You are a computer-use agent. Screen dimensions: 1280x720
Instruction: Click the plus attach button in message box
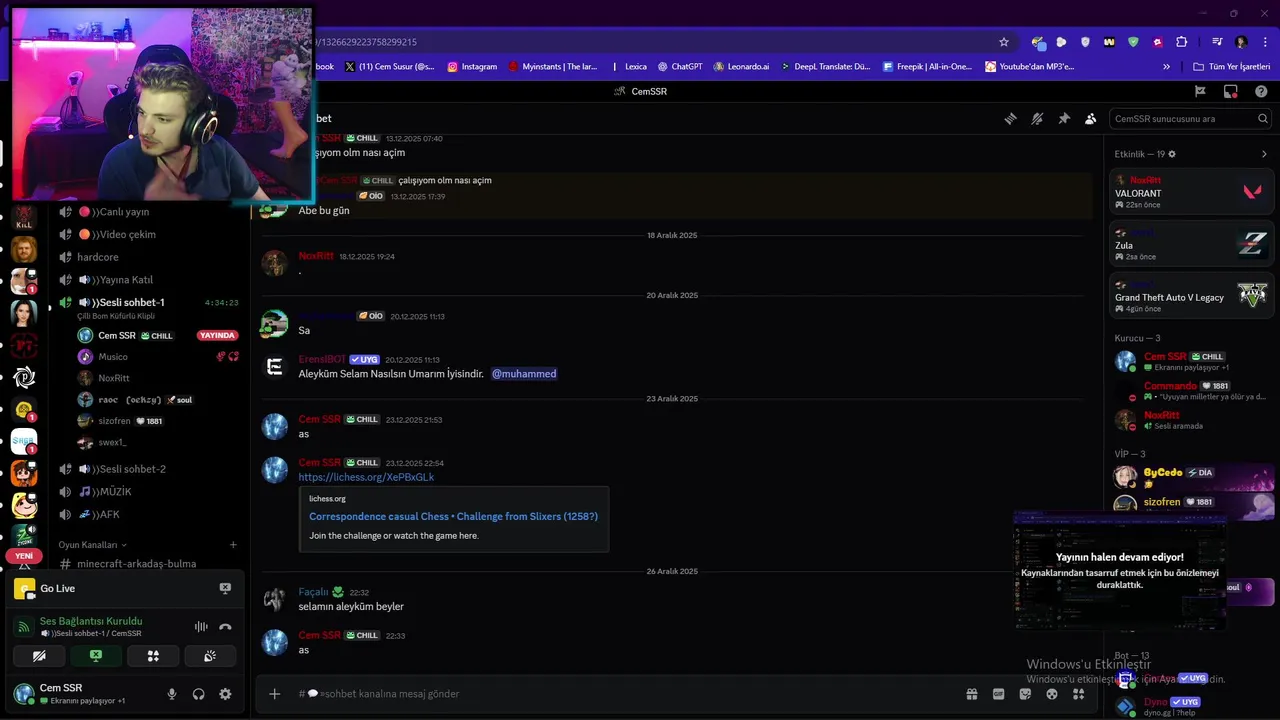coord(275,694)
